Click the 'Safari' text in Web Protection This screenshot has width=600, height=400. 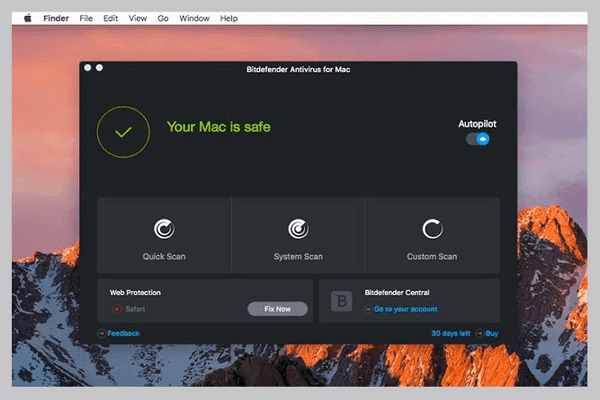point(135,309)
